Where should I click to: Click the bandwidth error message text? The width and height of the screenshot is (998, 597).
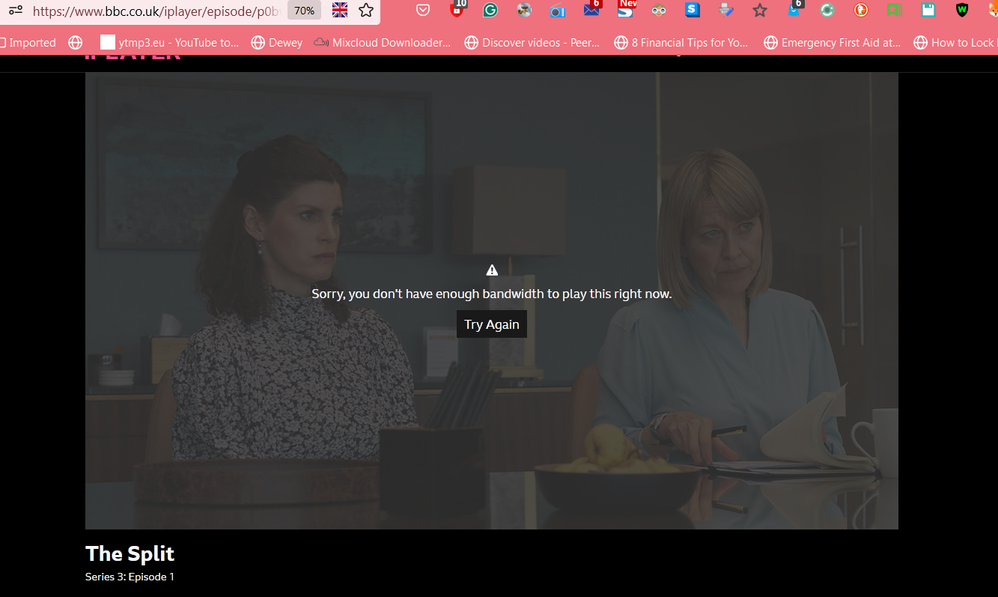491,294
